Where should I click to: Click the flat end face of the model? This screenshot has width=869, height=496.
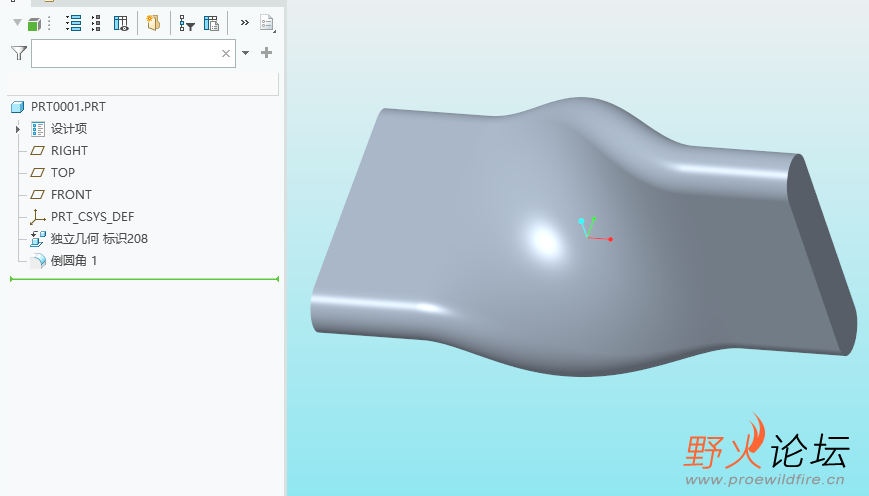[822, 255]
